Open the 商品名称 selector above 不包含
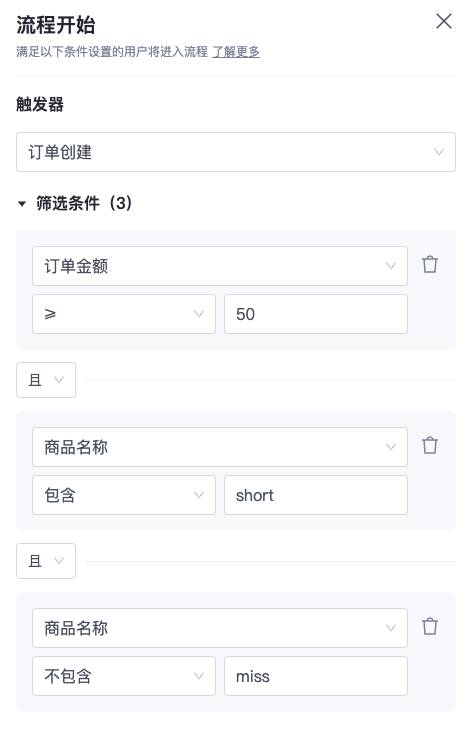Image resolution: width=475 pixels, height=738 pixels. click(220, 628)
